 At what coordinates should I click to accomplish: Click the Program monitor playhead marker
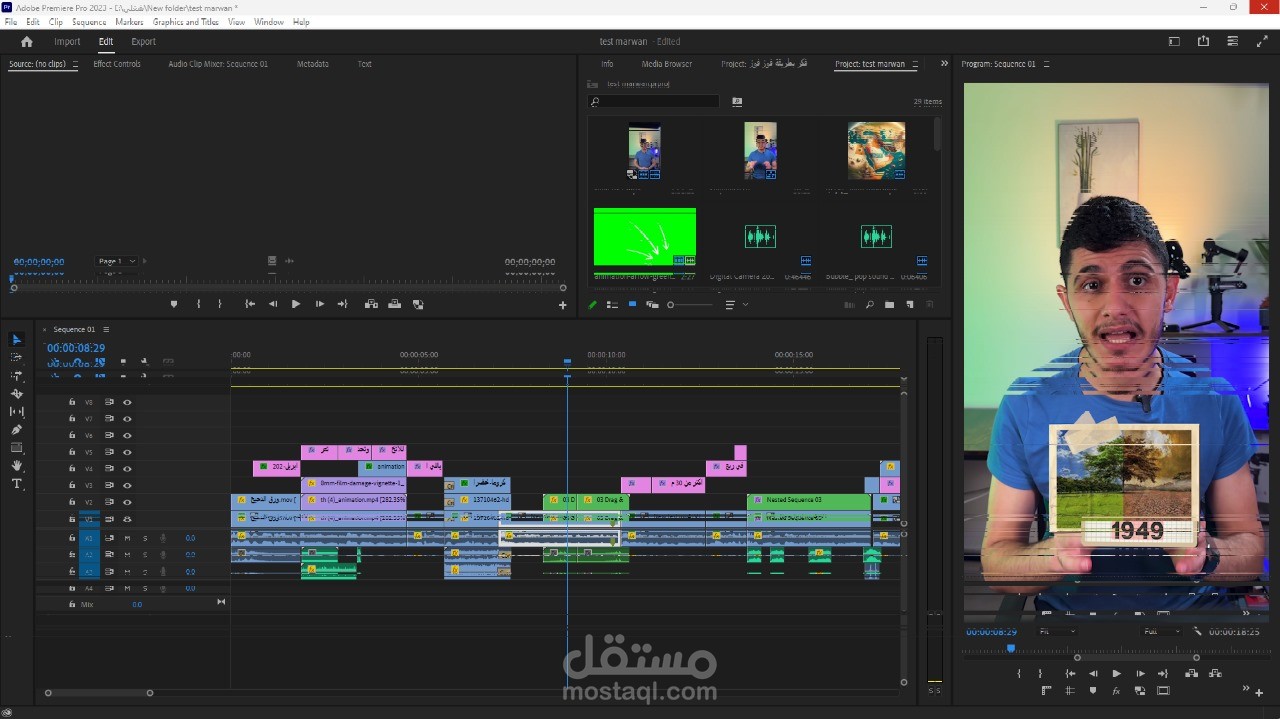[x=1010, y=648]
